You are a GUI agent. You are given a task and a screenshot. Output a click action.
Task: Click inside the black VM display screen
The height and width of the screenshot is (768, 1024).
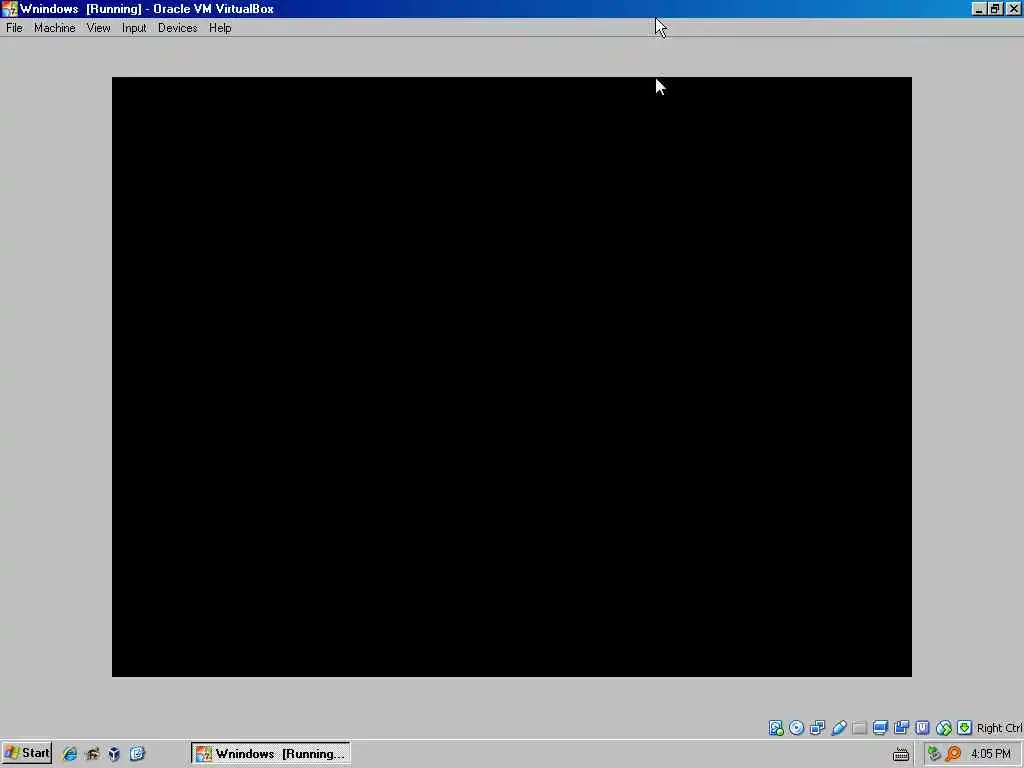point(511,377)
